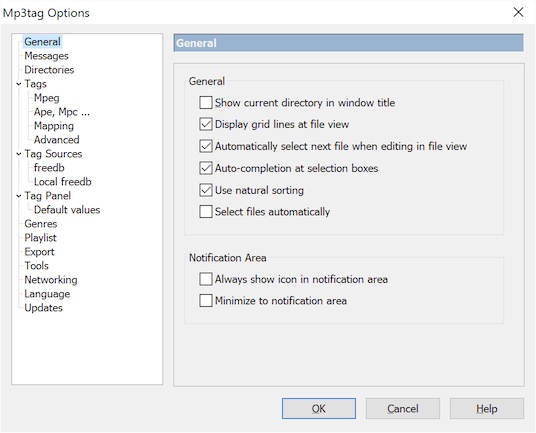This screenshot has width=536, height=433.
Task: Collapse the Tag Panel tree node
Action: (x=19, y=196)
